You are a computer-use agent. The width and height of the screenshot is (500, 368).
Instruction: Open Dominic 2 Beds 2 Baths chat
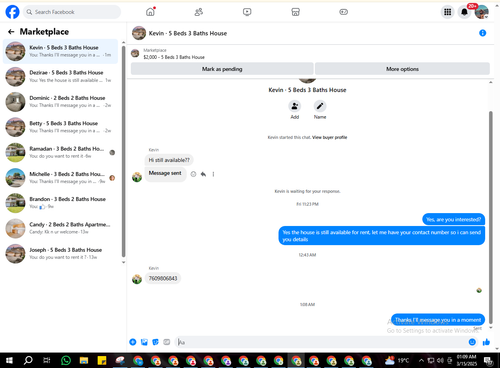coord(60,102)
